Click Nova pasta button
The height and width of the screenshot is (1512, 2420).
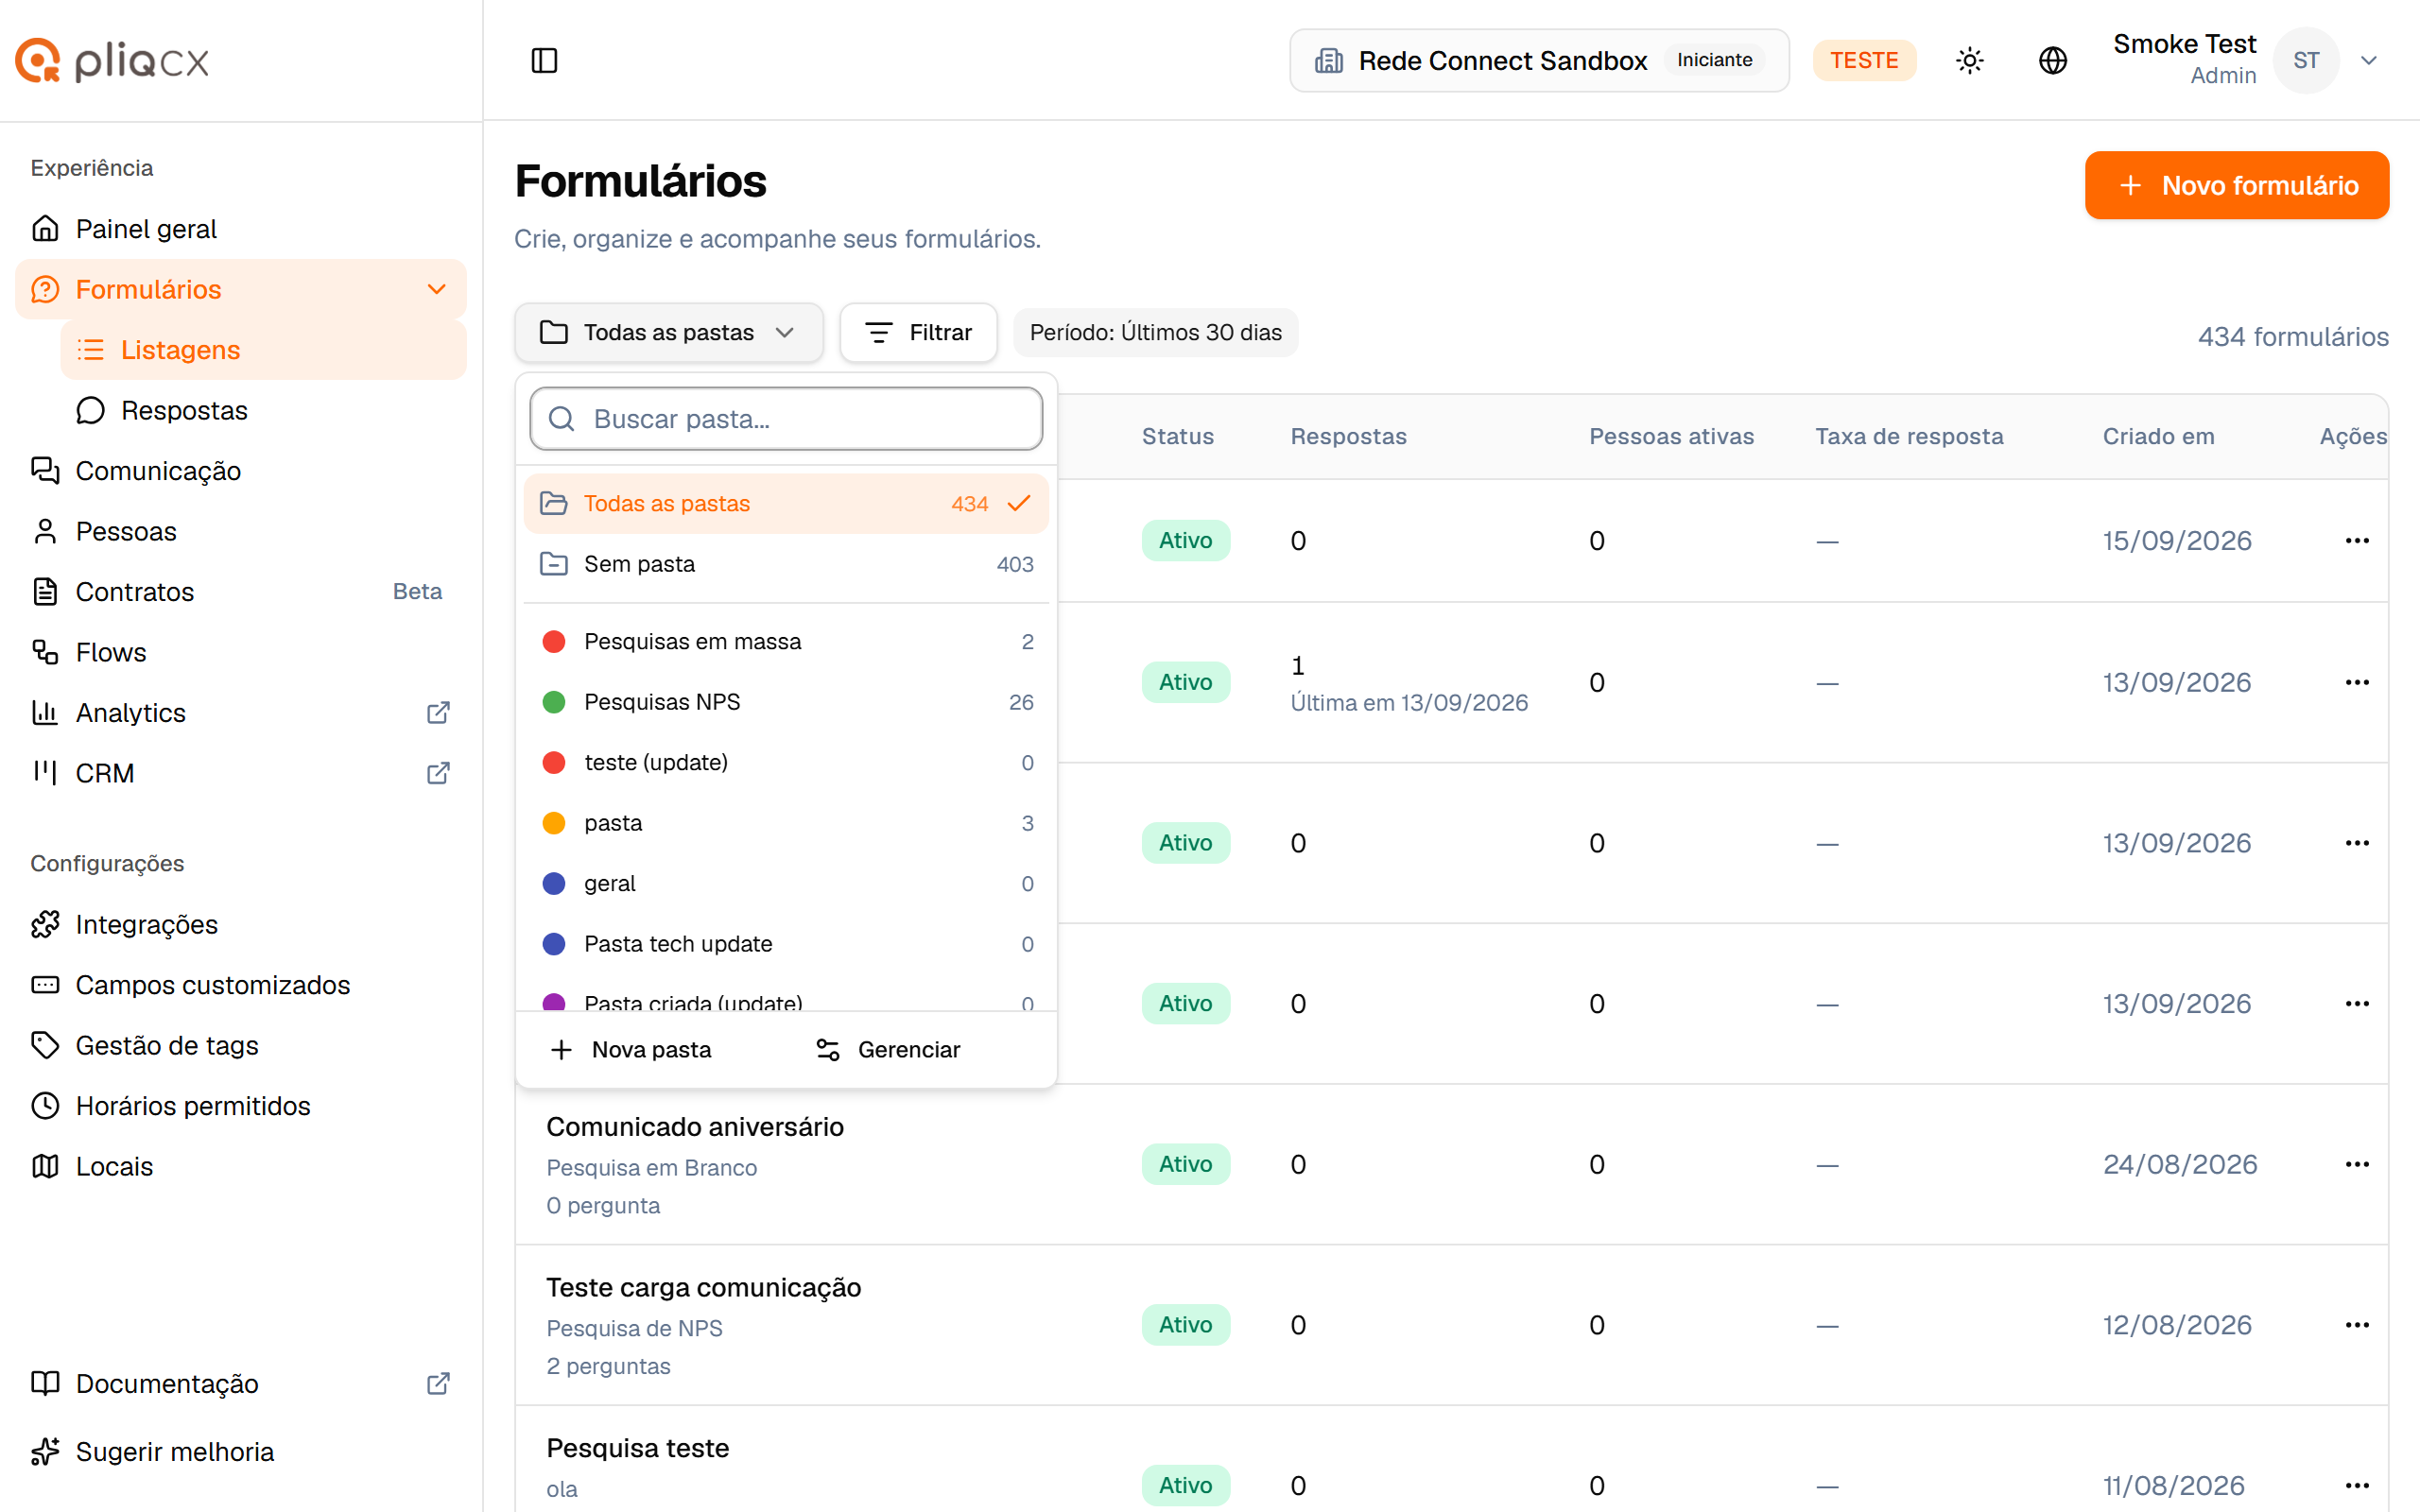(631, 1049)
